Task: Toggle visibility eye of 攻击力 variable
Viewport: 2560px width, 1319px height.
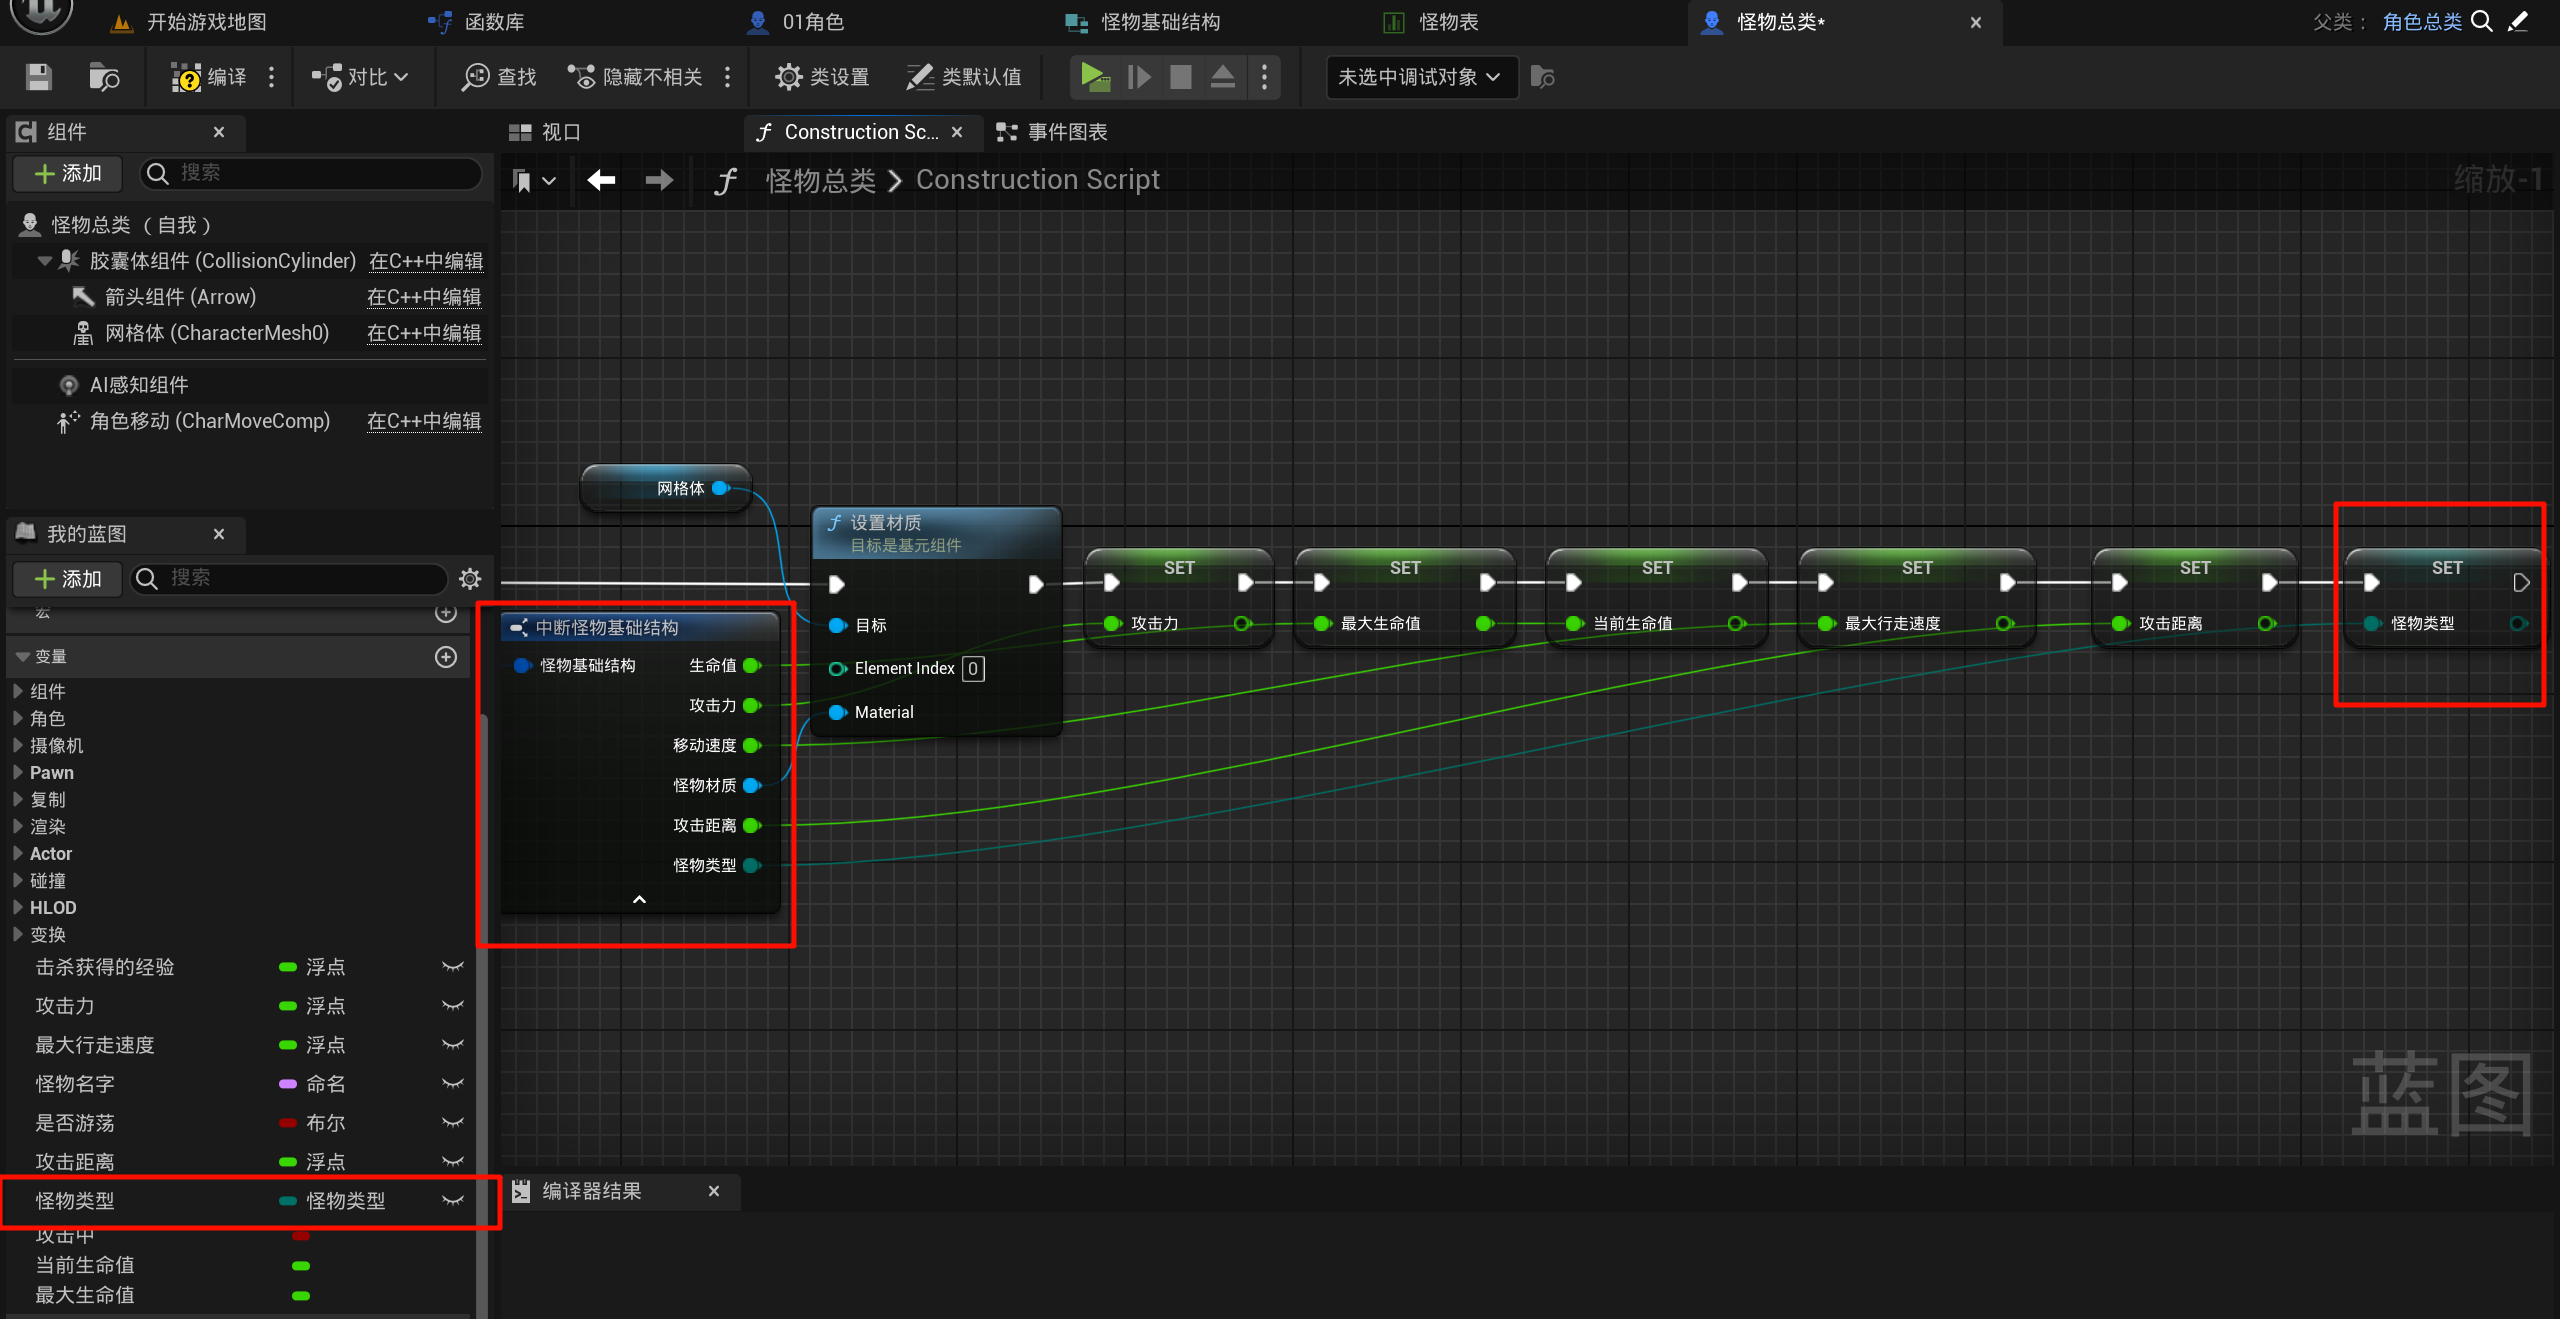Action: pos(453,1006)
